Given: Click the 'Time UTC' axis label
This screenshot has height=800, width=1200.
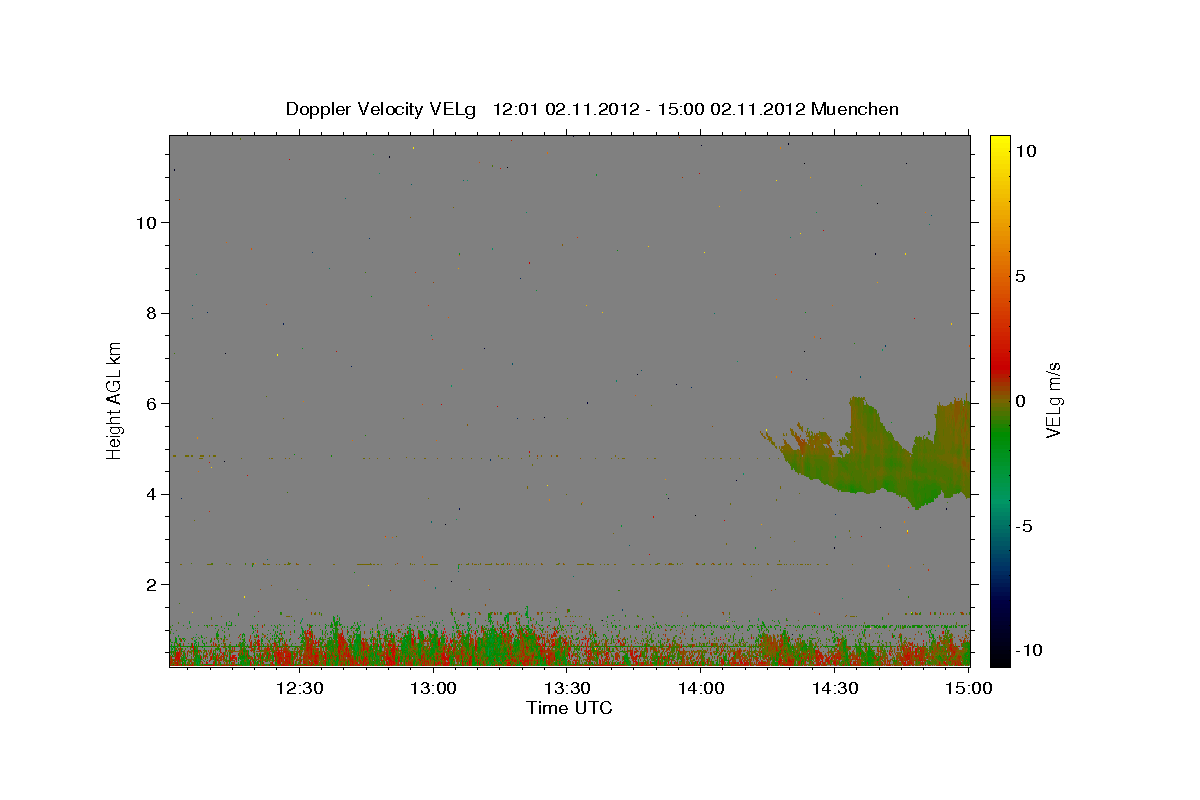Looking at the screenshot, I should [569, 709].
